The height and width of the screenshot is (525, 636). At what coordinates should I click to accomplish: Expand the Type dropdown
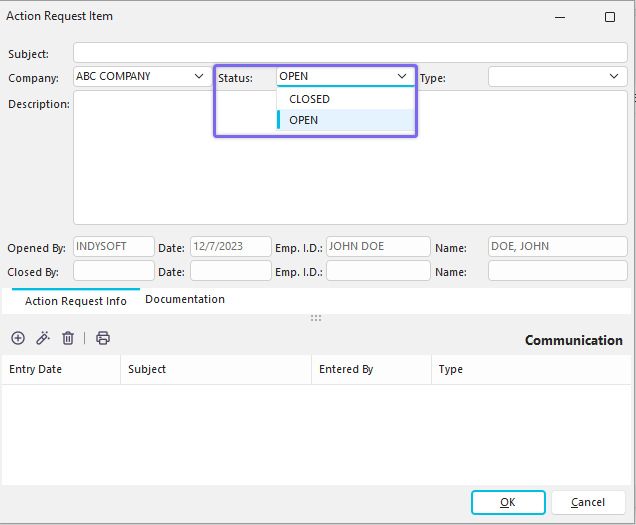tap(614, 76)
